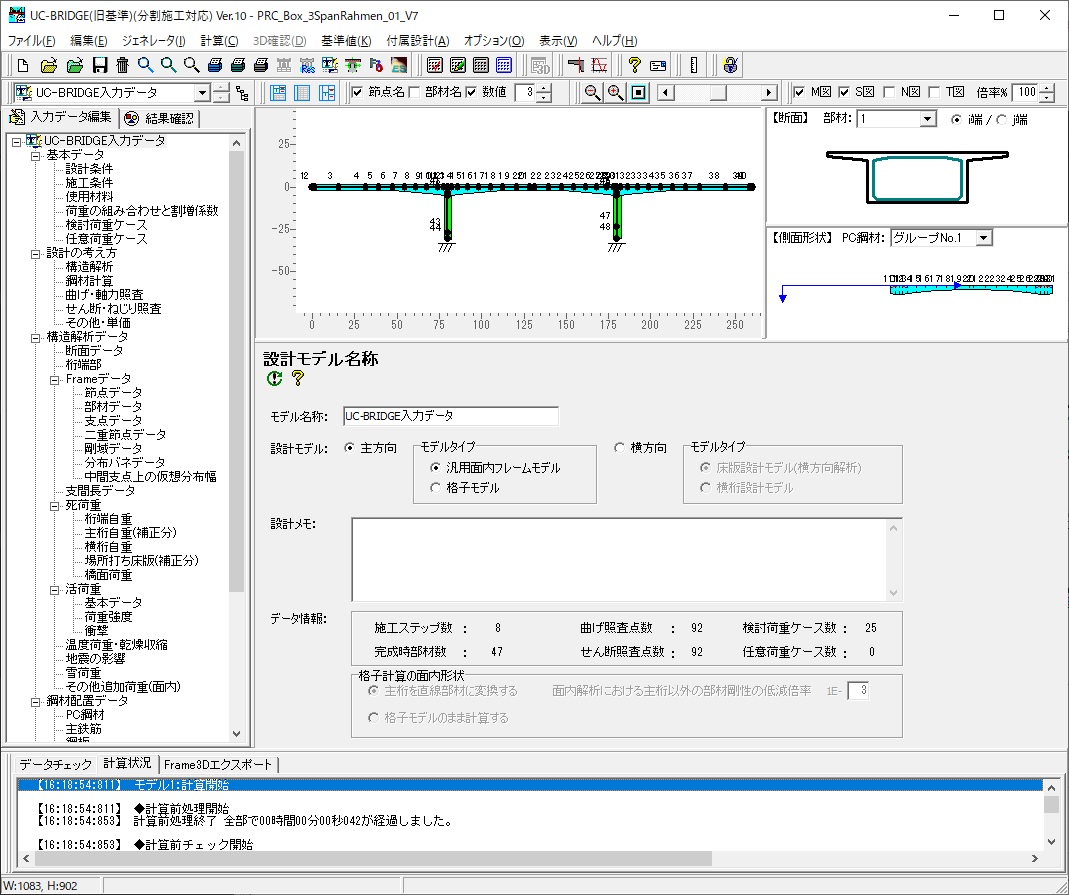Enable the 部材名 checkbox

point(413,92)
